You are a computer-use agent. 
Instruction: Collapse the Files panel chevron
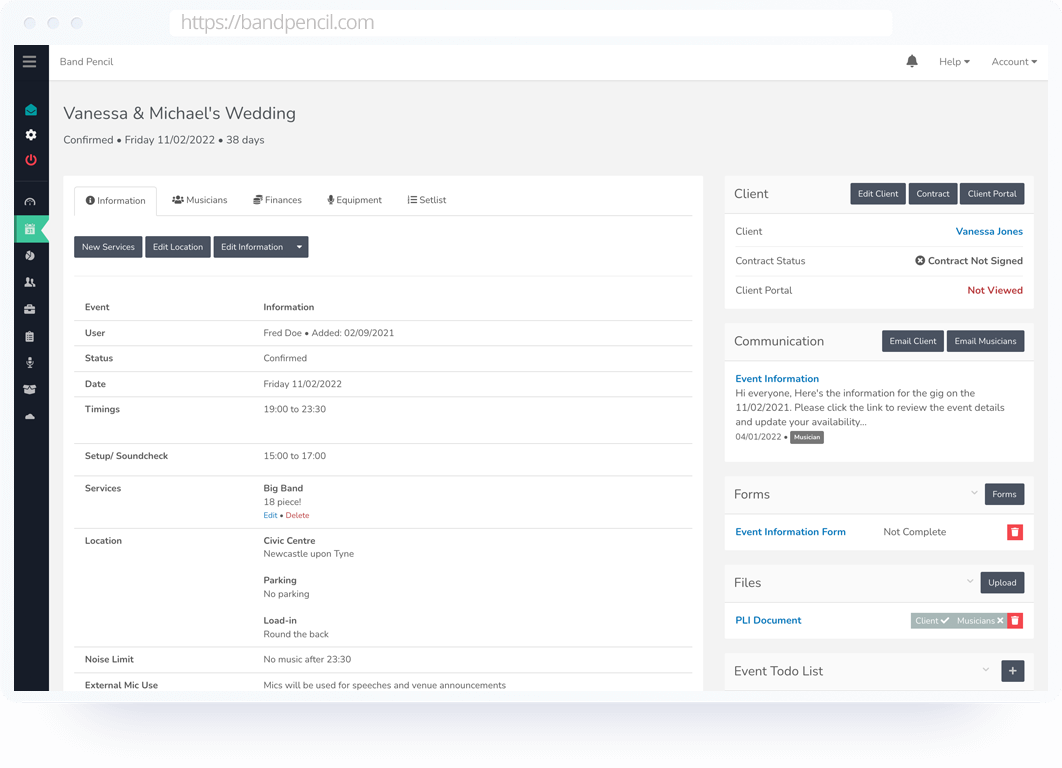pyautogui.click(x=969, y=581)
